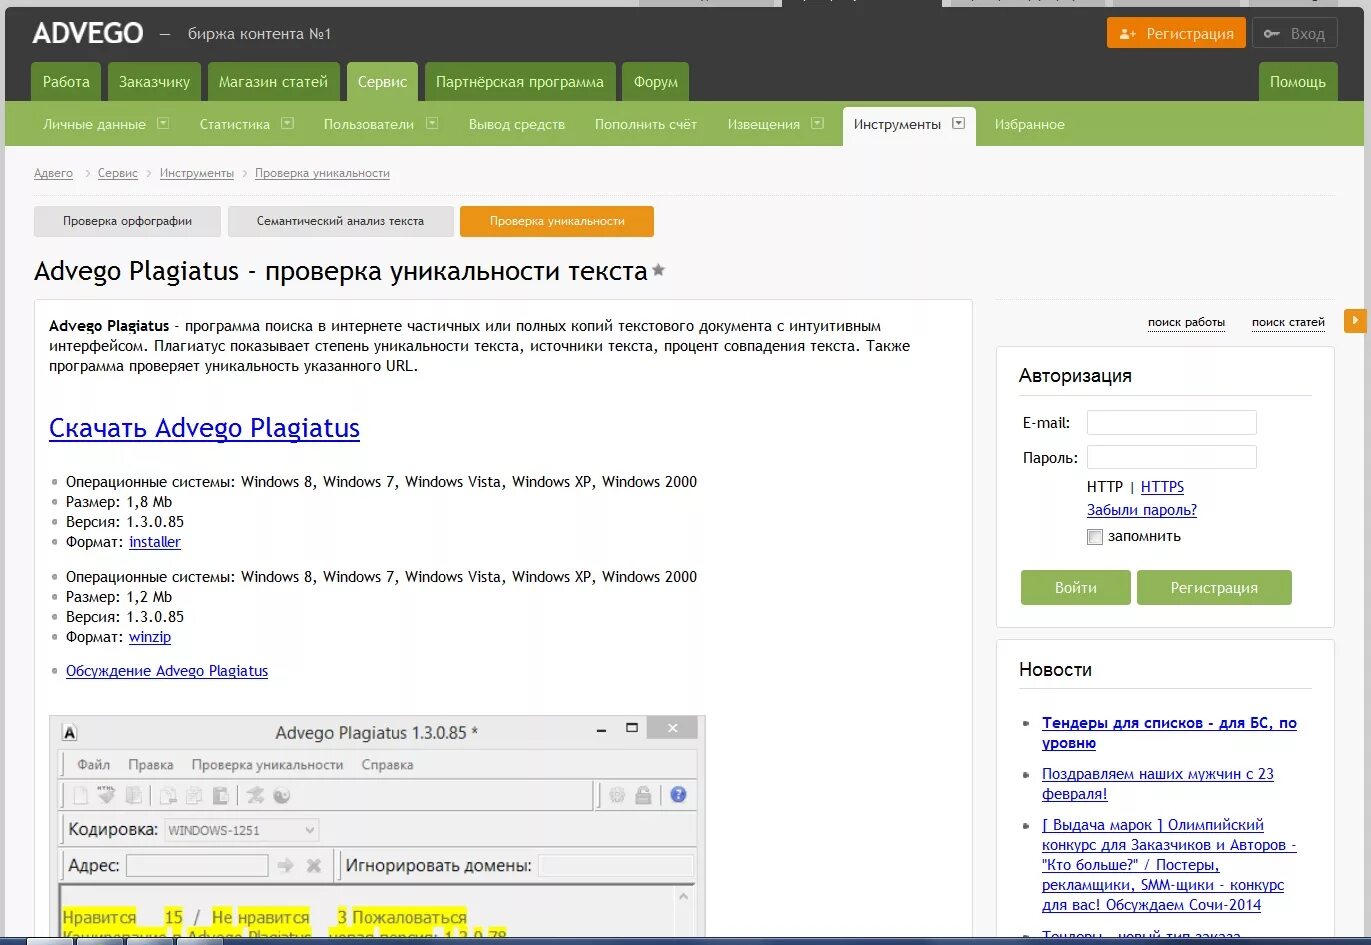Click the orange Регистрация button in the header
1371x945 pixels.
1176,33
